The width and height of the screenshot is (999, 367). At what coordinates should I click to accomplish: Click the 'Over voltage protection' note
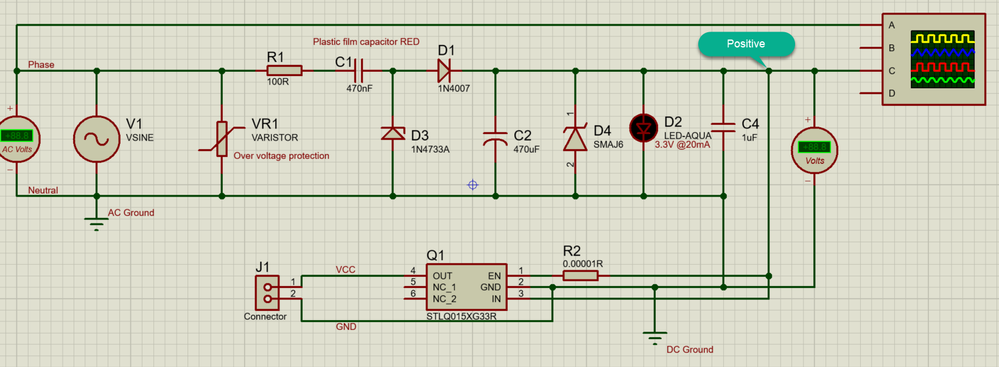click(282, 155)
